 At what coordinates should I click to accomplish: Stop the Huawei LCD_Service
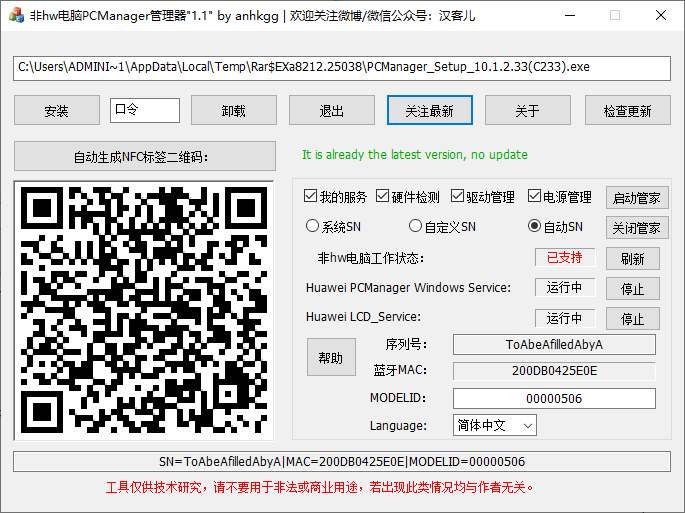click(x=633, y=319)
